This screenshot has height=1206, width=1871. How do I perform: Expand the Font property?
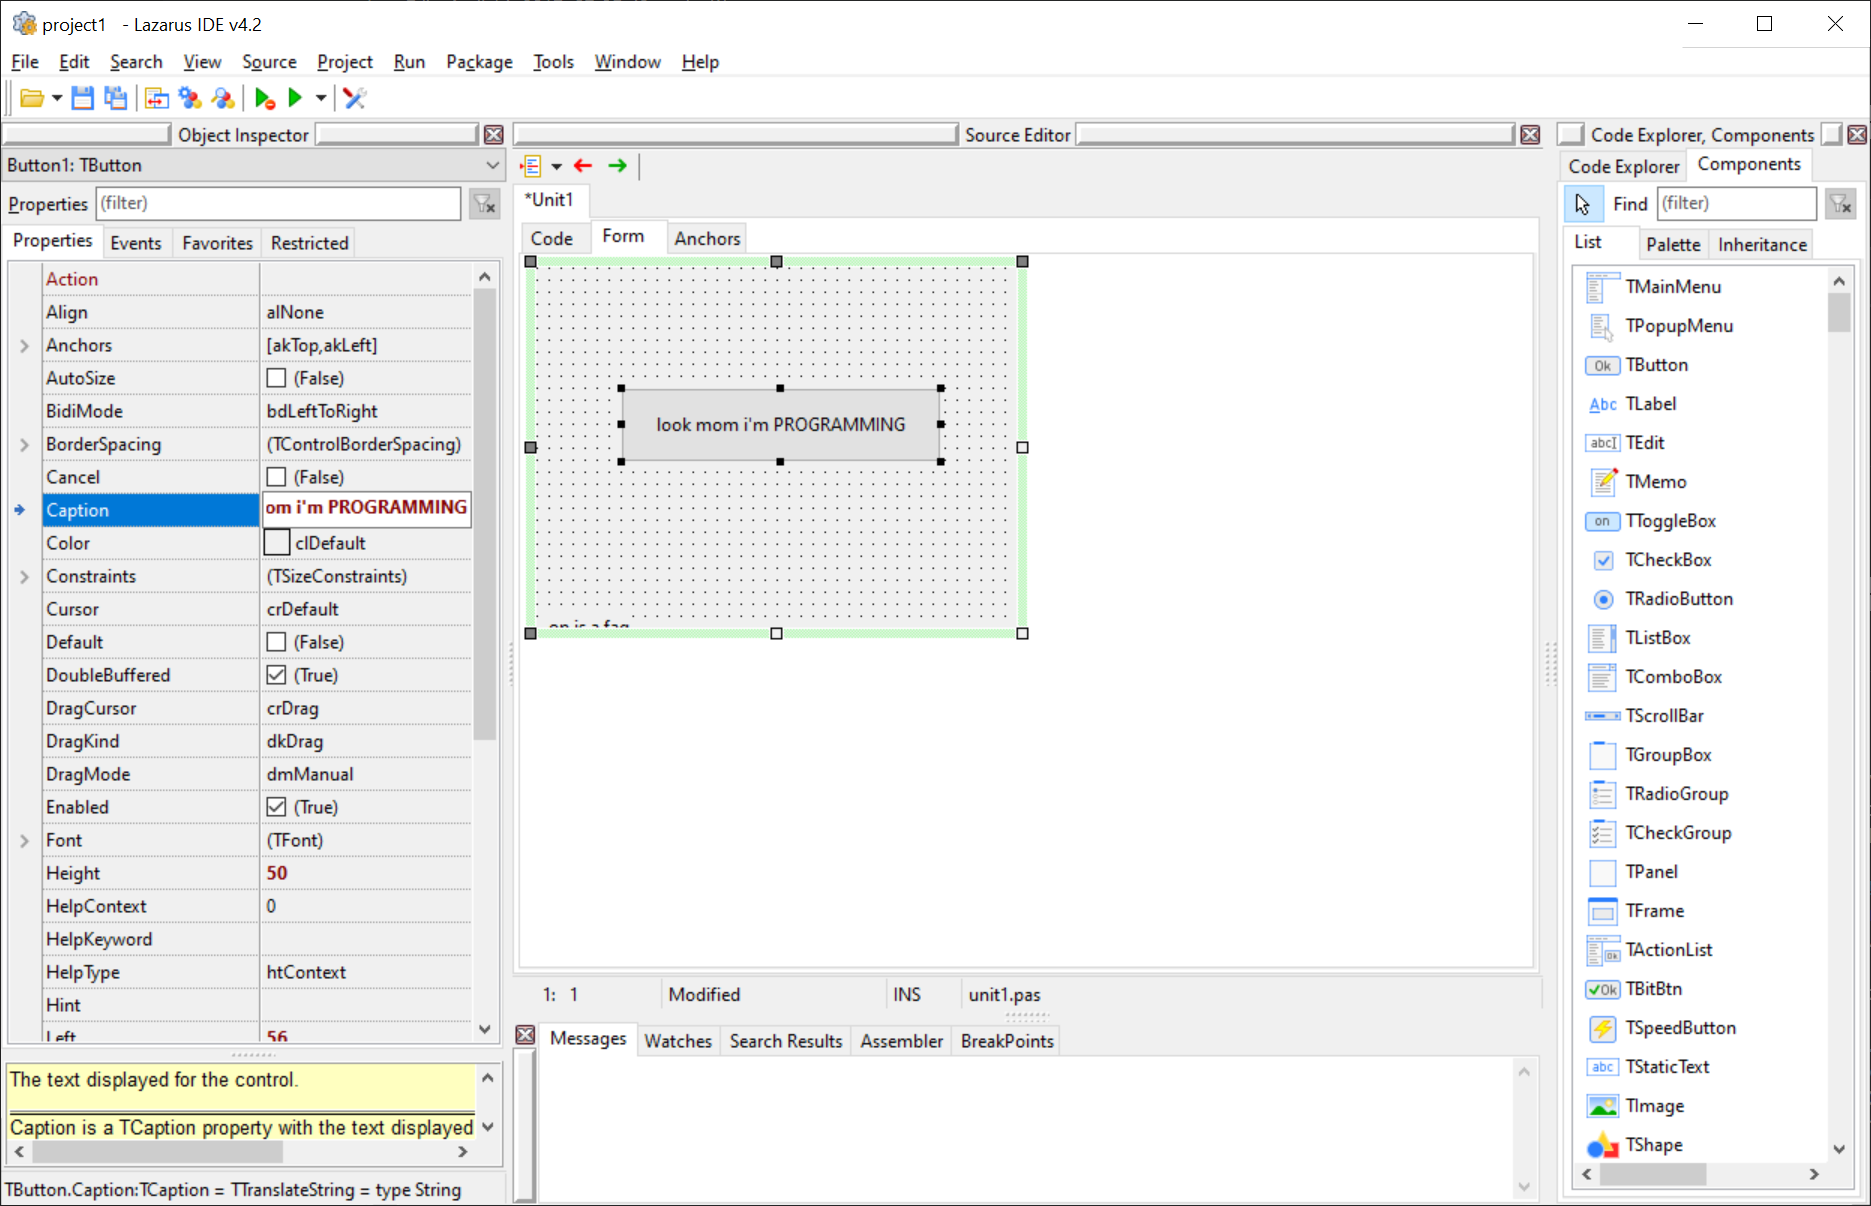pos(24,840)
